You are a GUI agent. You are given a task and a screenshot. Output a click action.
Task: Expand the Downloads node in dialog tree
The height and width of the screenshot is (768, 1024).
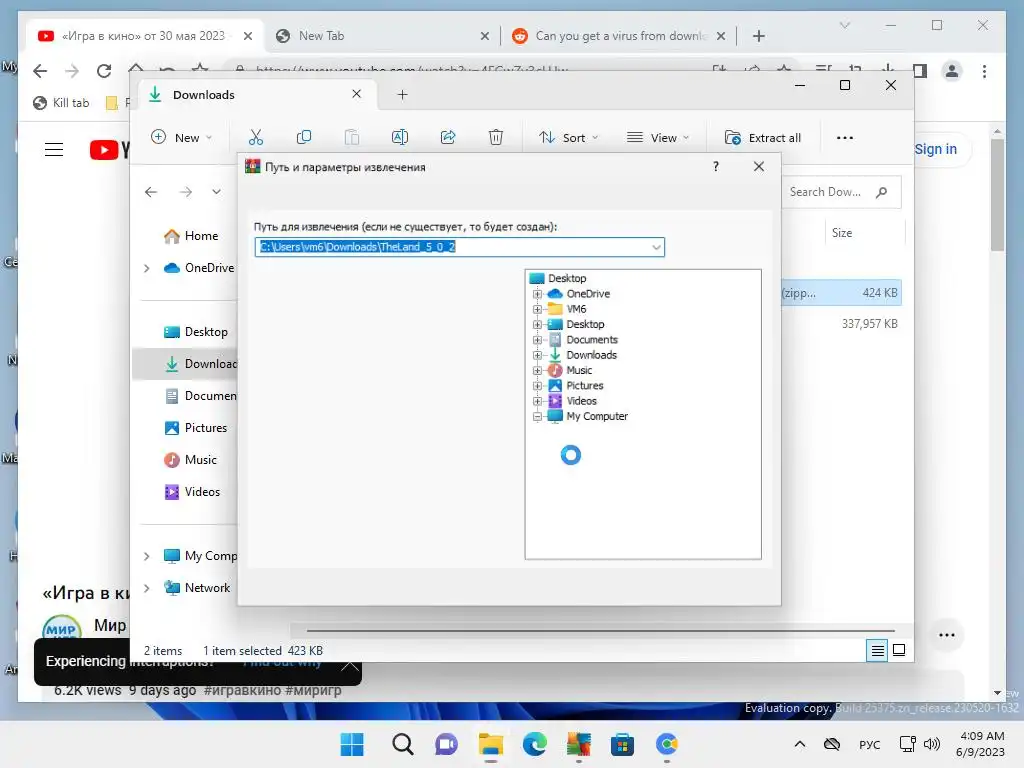click(537, 355)
